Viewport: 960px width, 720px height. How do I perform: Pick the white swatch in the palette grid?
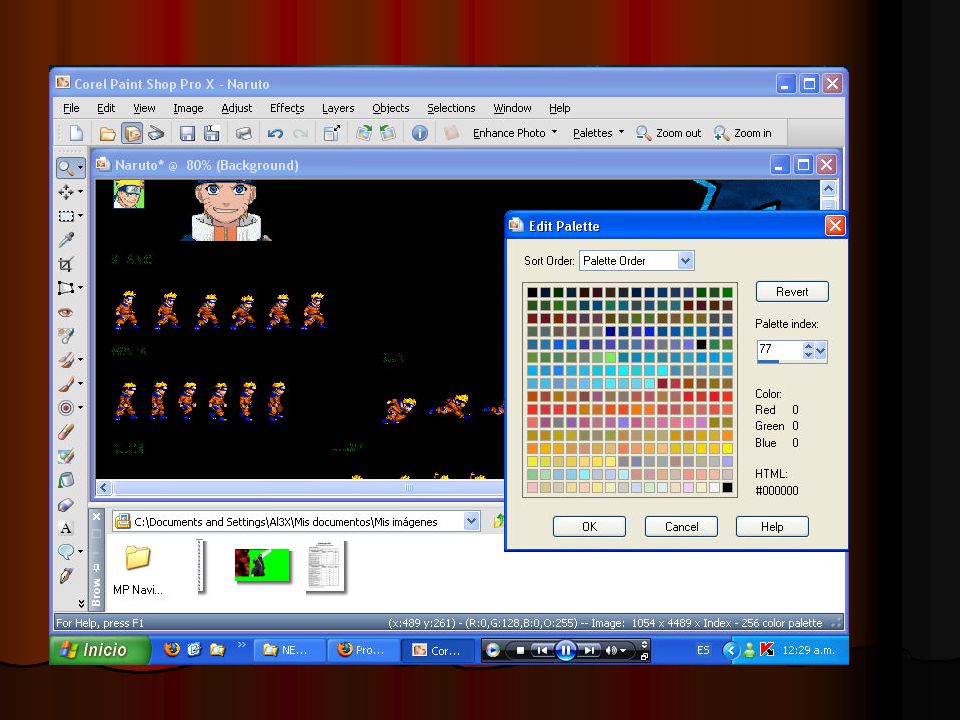pyautogui.click(x=714, y=488)
